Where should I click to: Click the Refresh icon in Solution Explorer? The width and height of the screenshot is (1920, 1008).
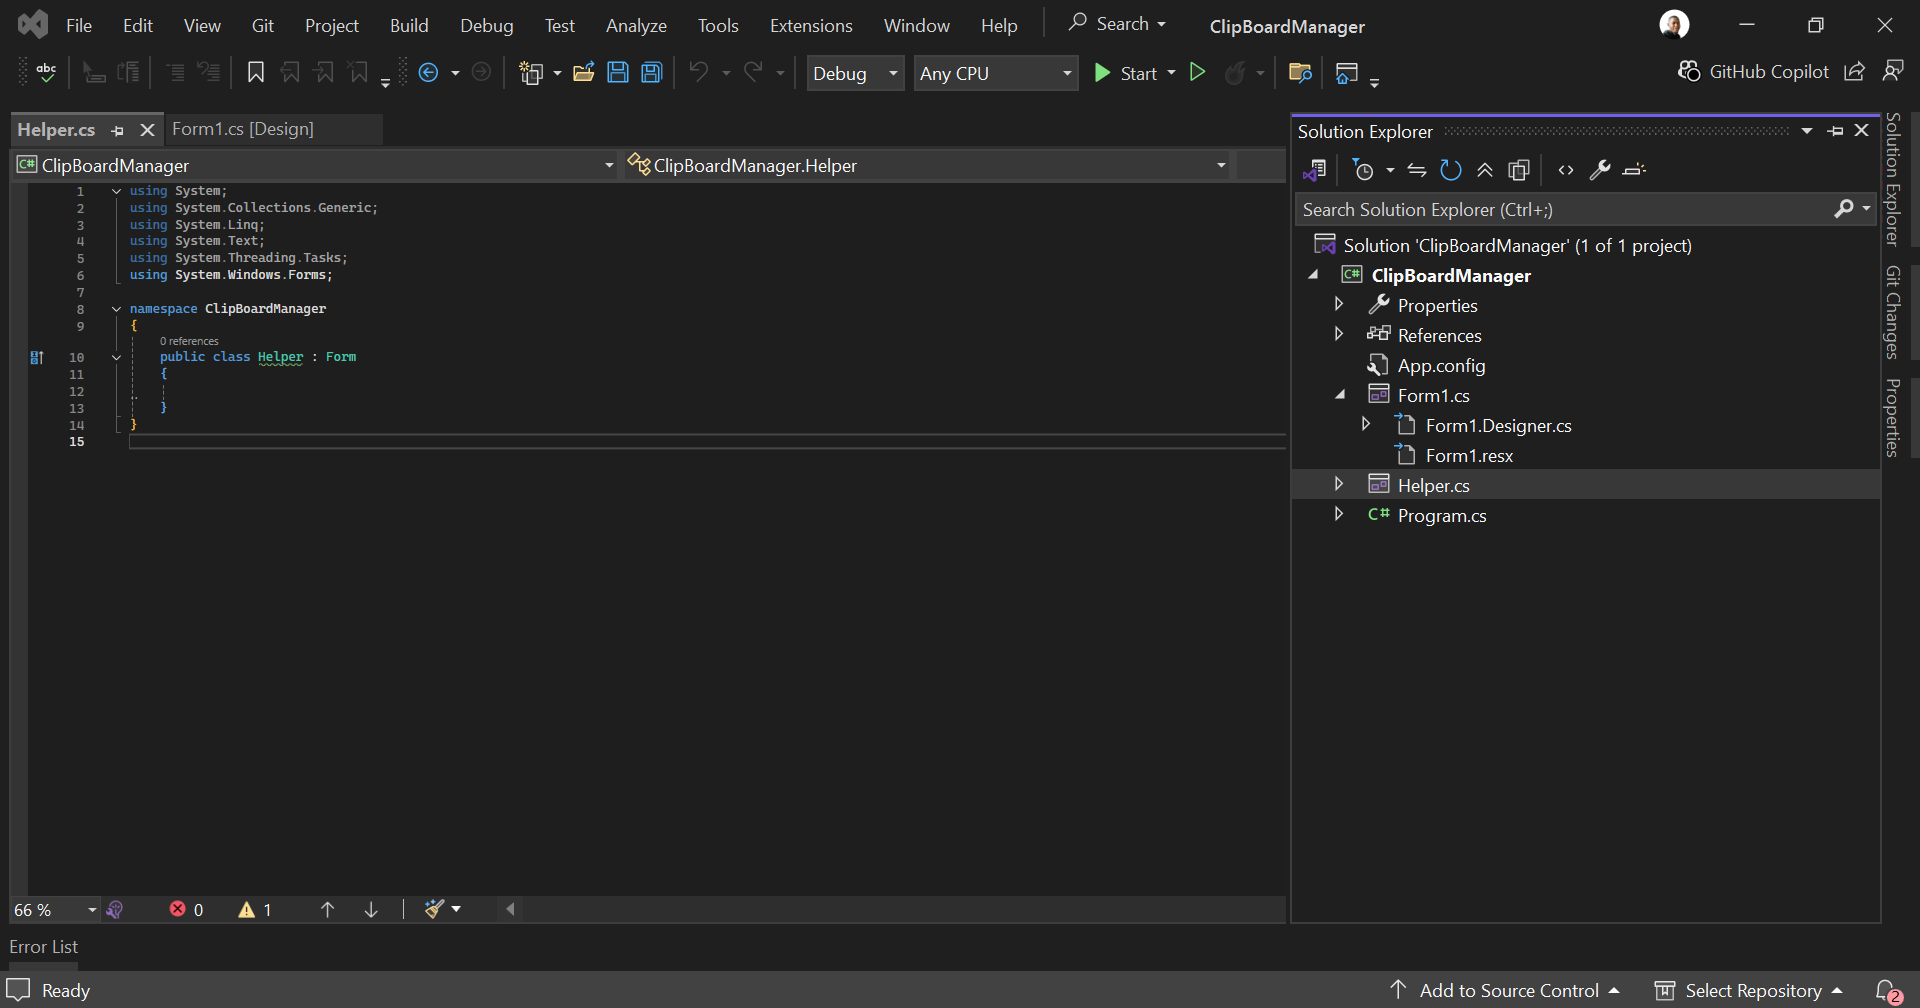(1451, 170)
